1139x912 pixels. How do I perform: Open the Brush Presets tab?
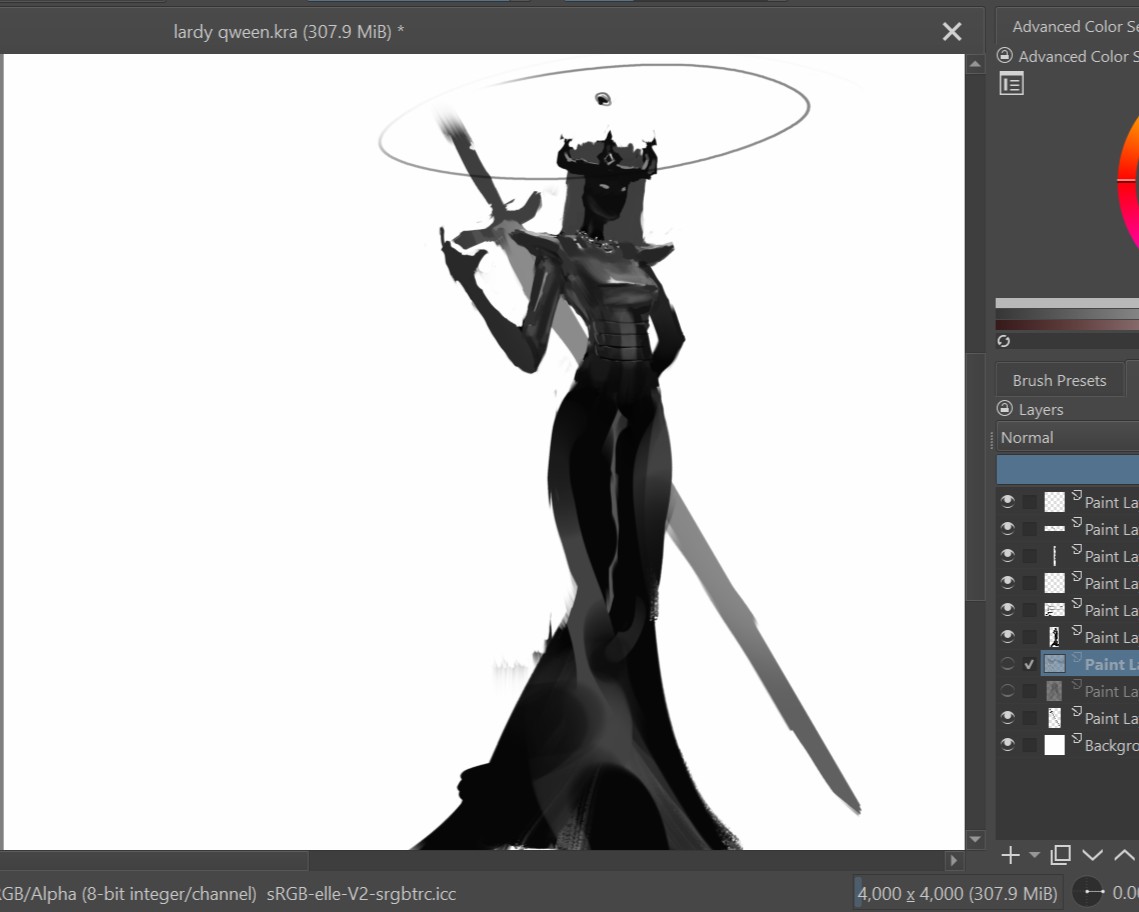click(x=1059, y=380)
